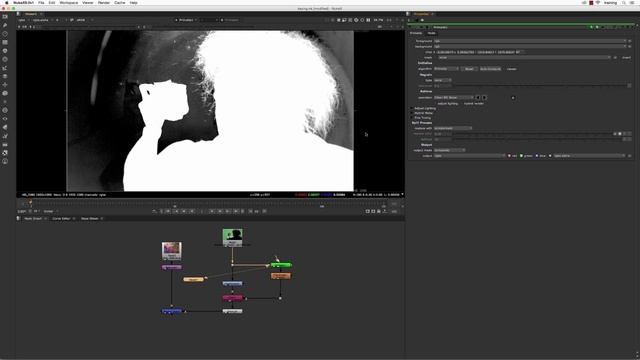Open the Time nodes menu in left toolbar
640x360 pixels.
coord(5,34)
